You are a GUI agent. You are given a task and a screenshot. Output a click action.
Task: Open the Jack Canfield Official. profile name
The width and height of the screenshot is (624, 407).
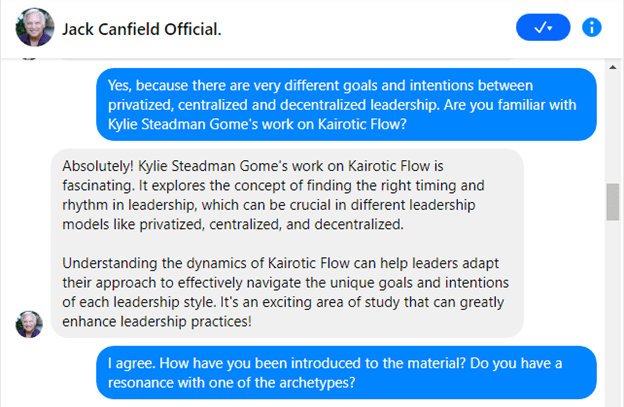point(142,29)
